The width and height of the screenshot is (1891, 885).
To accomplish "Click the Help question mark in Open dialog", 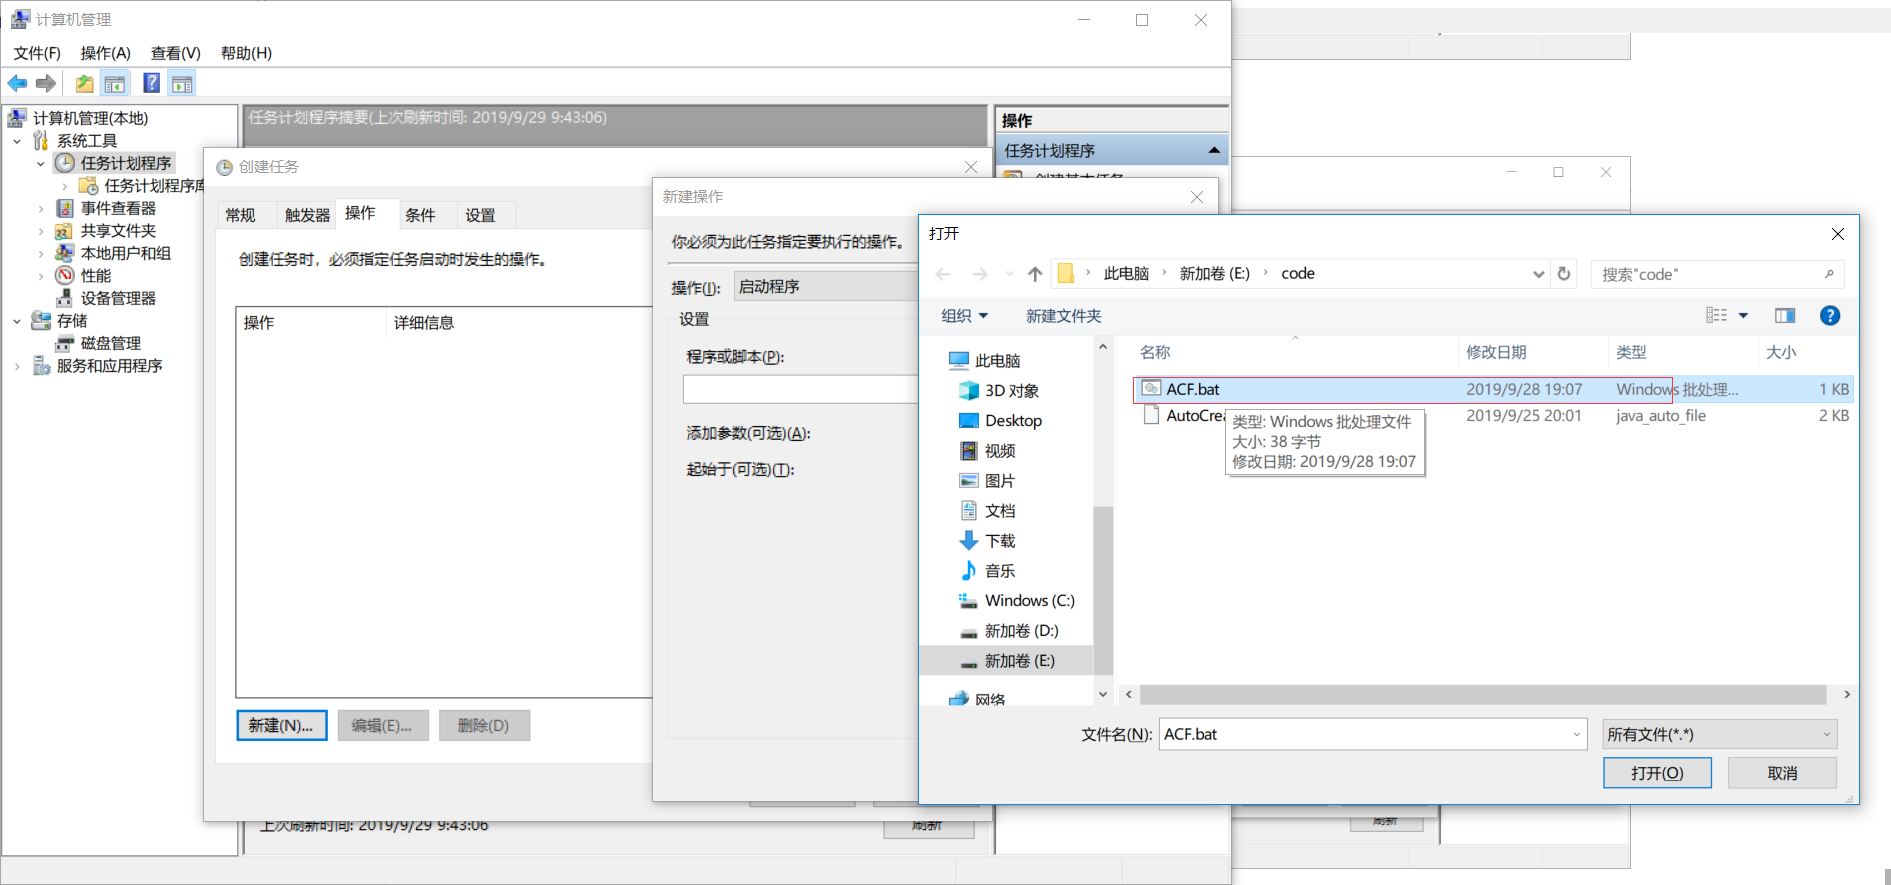I will point(1830,316).
